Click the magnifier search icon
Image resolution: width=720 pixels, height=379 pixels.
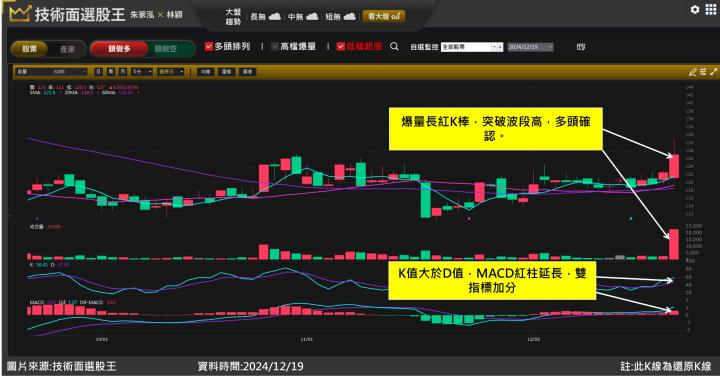394,46
